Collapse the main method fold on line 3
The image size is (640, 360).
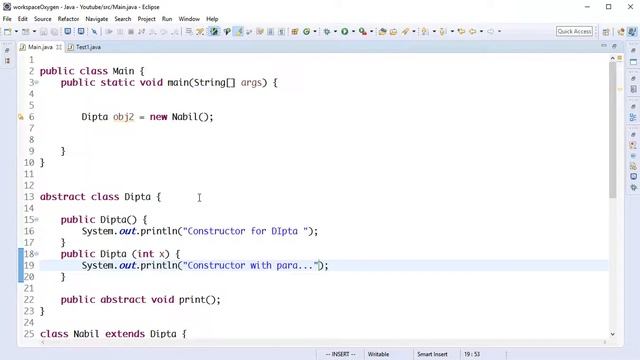[x=37, y=82]
